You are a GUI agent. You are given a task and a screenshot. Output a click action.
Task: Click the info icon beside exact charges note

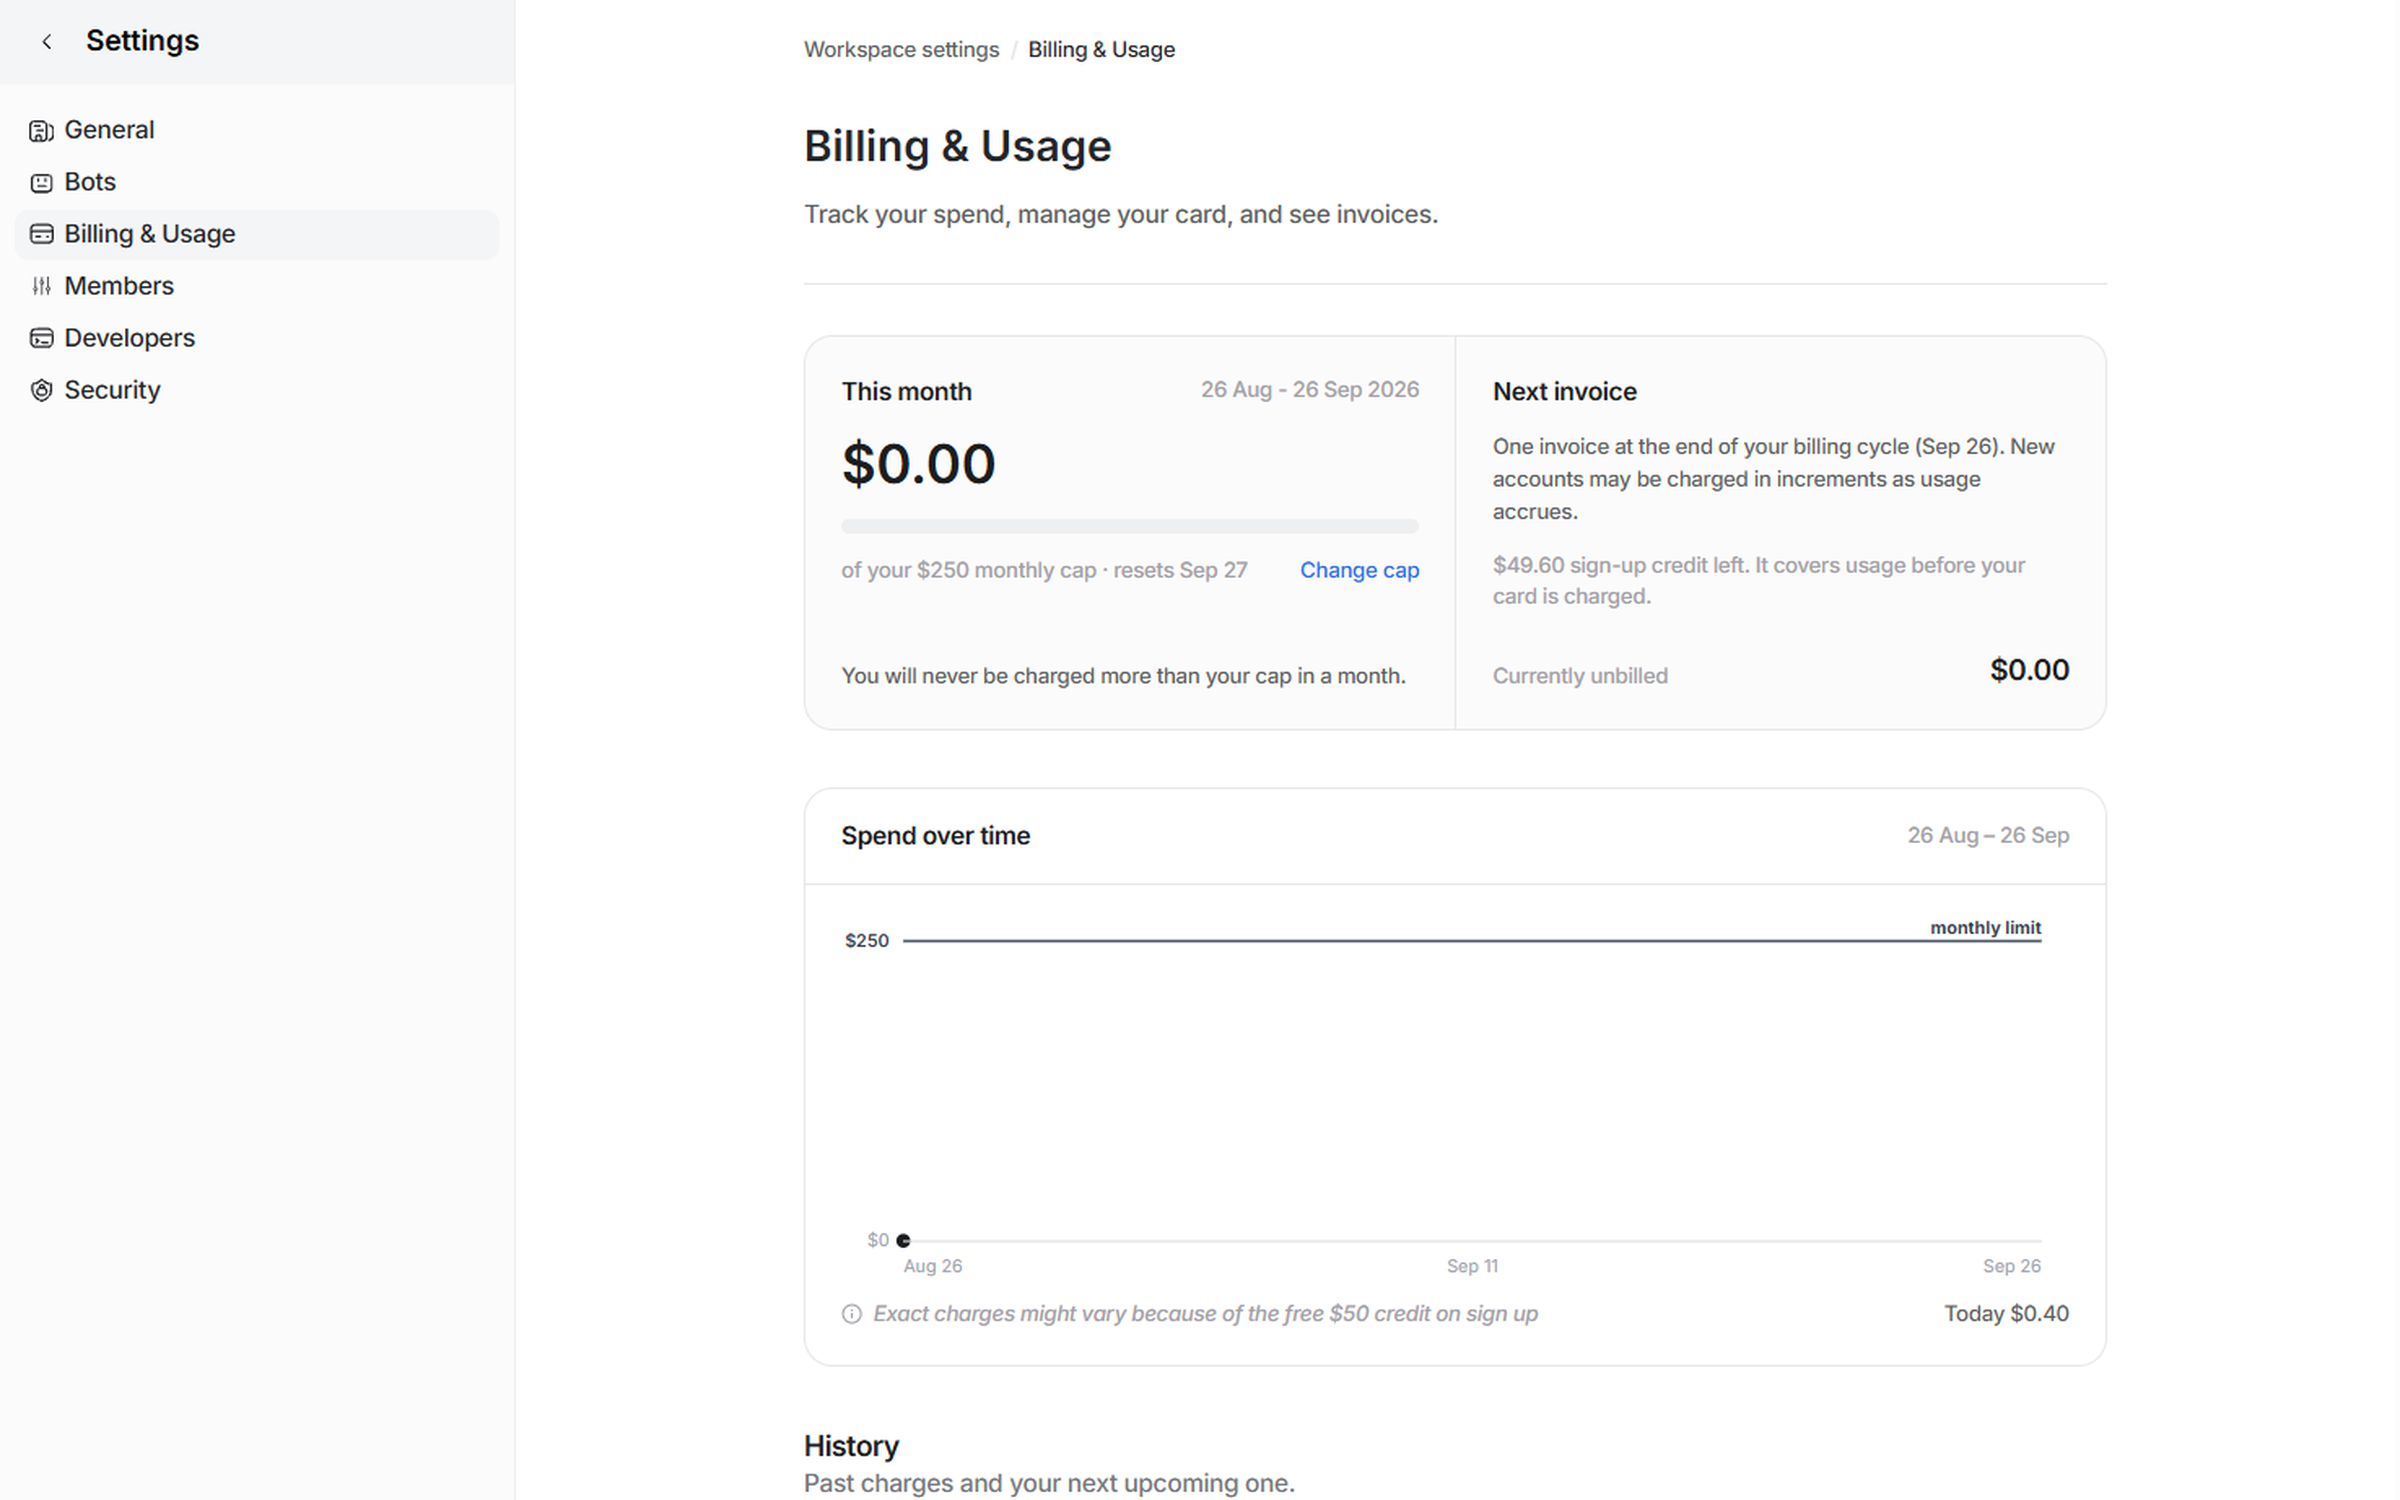point(851,1314)
